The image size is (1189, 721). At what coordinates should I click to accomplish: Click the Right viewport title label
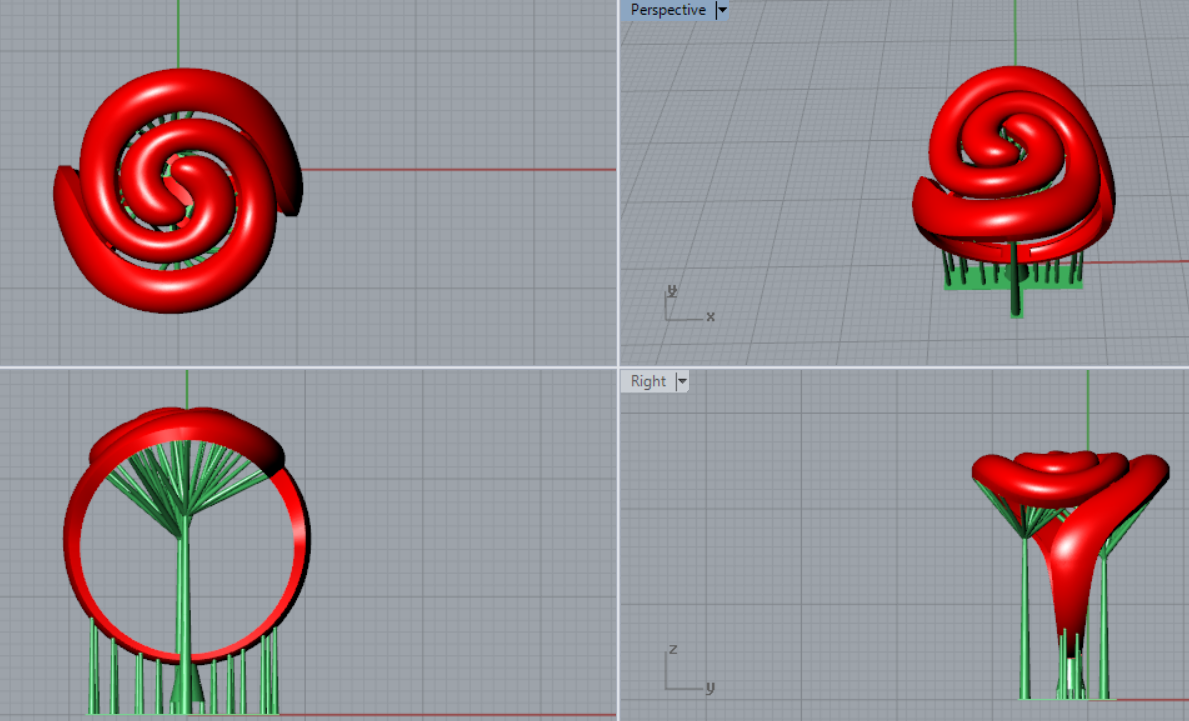point(648,381)
